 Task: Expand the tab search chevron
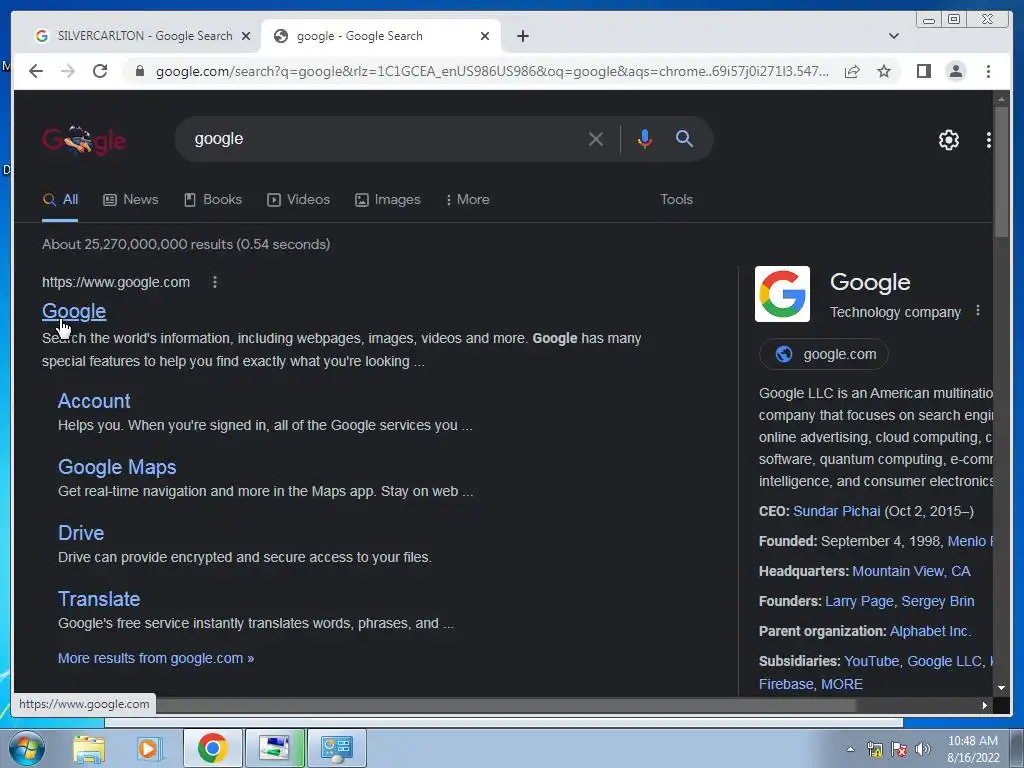click(x=893, y=36)
